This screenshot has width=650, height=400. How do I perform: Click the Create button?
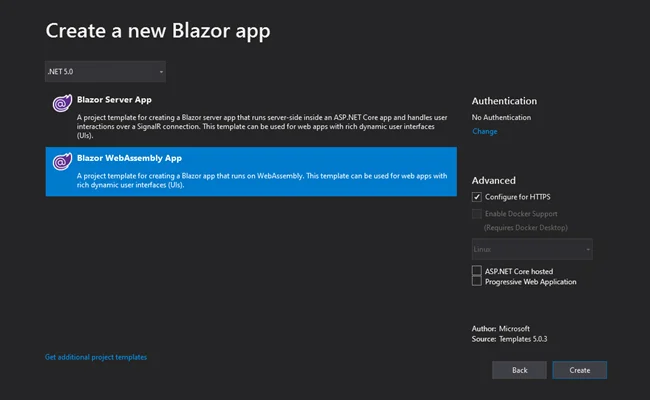pyautogui.click(x=580, y=370)
